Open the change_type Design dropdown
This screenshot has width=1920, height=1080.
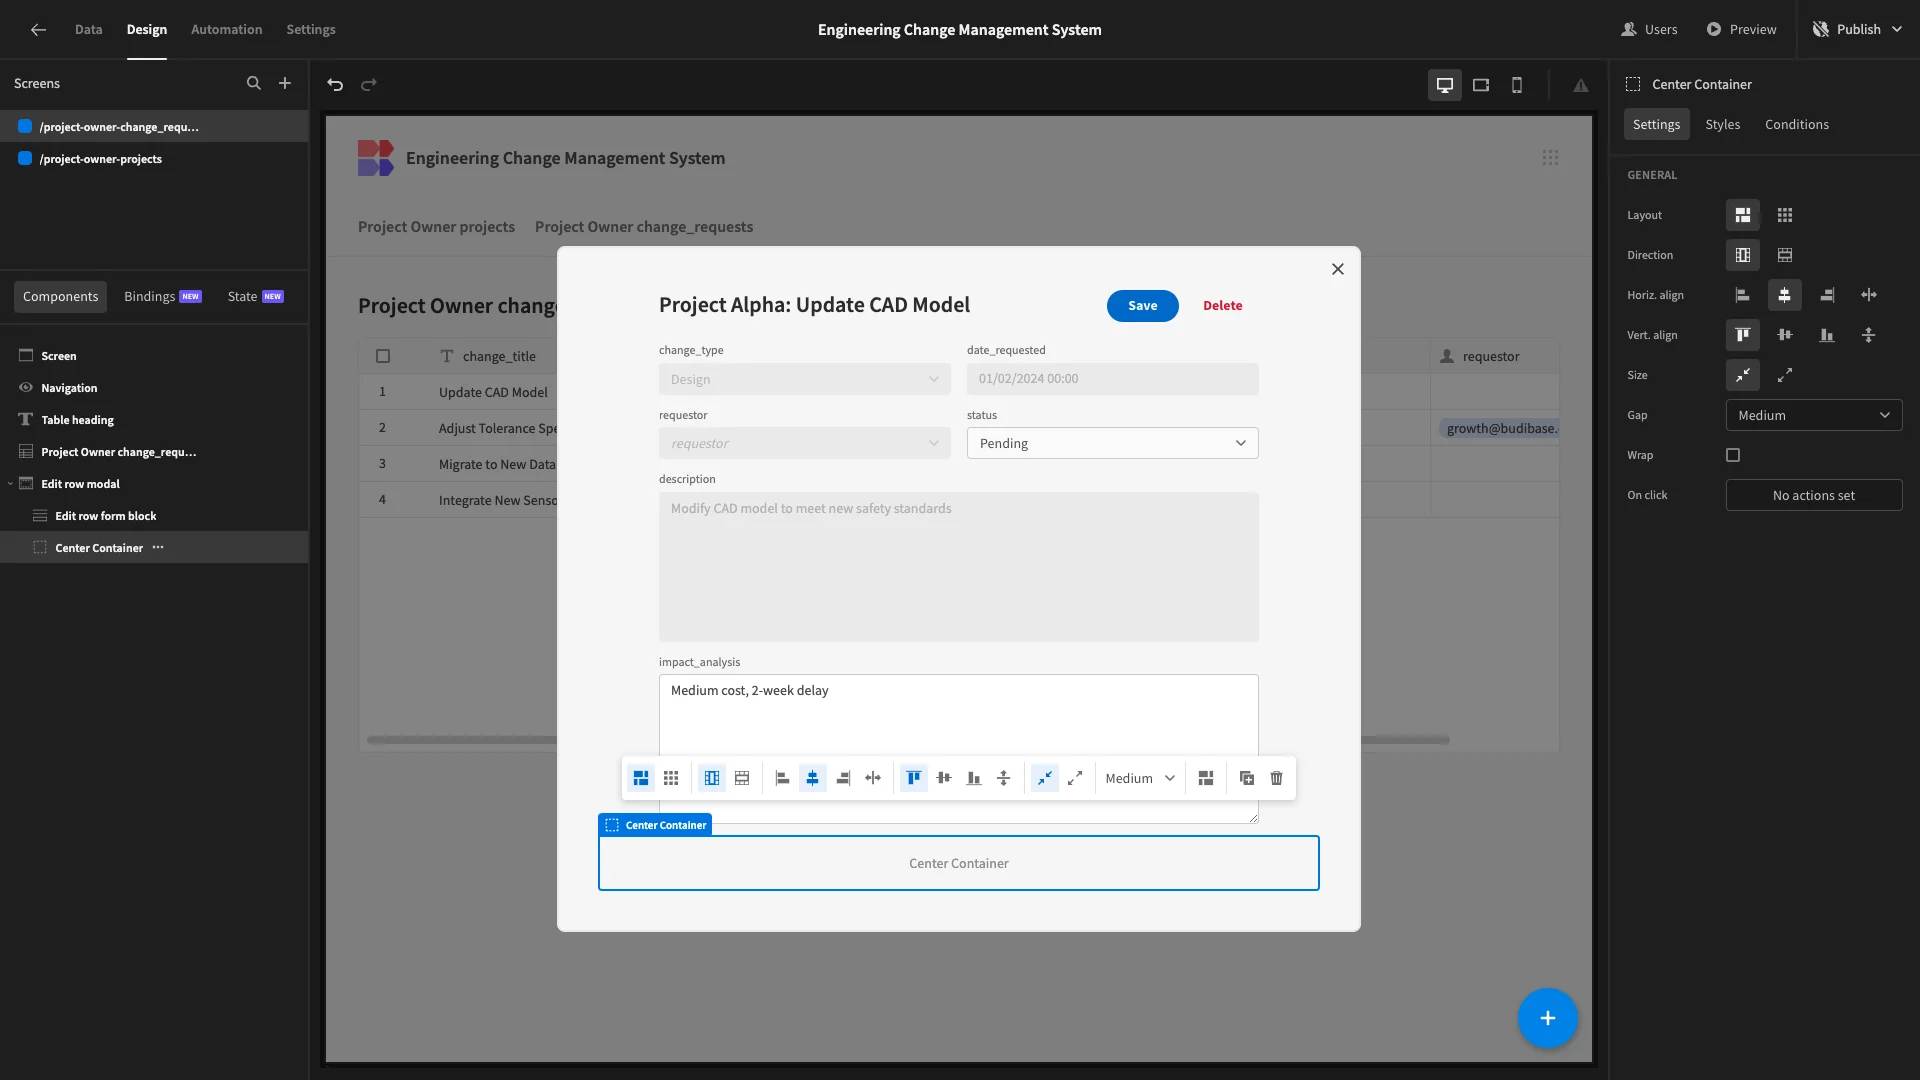[804, 379]
